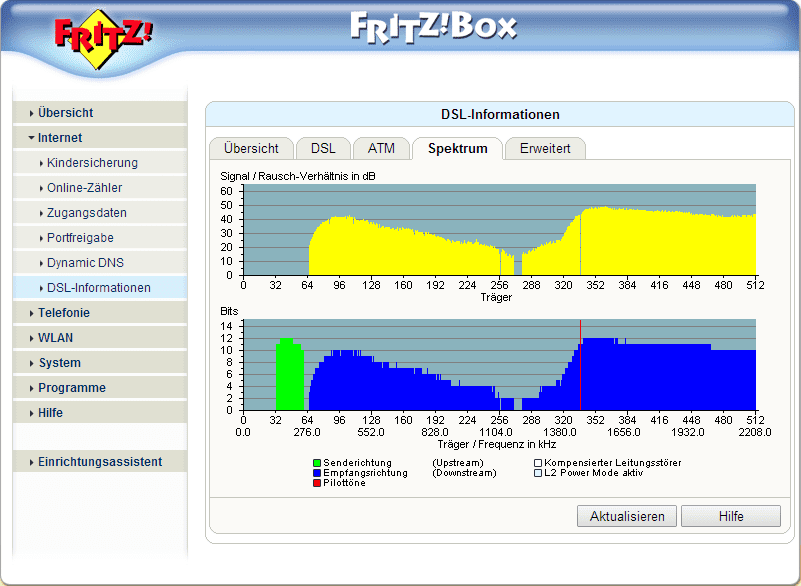
Task: Collapse the Internet menu arrow
Action: point(32,138)
